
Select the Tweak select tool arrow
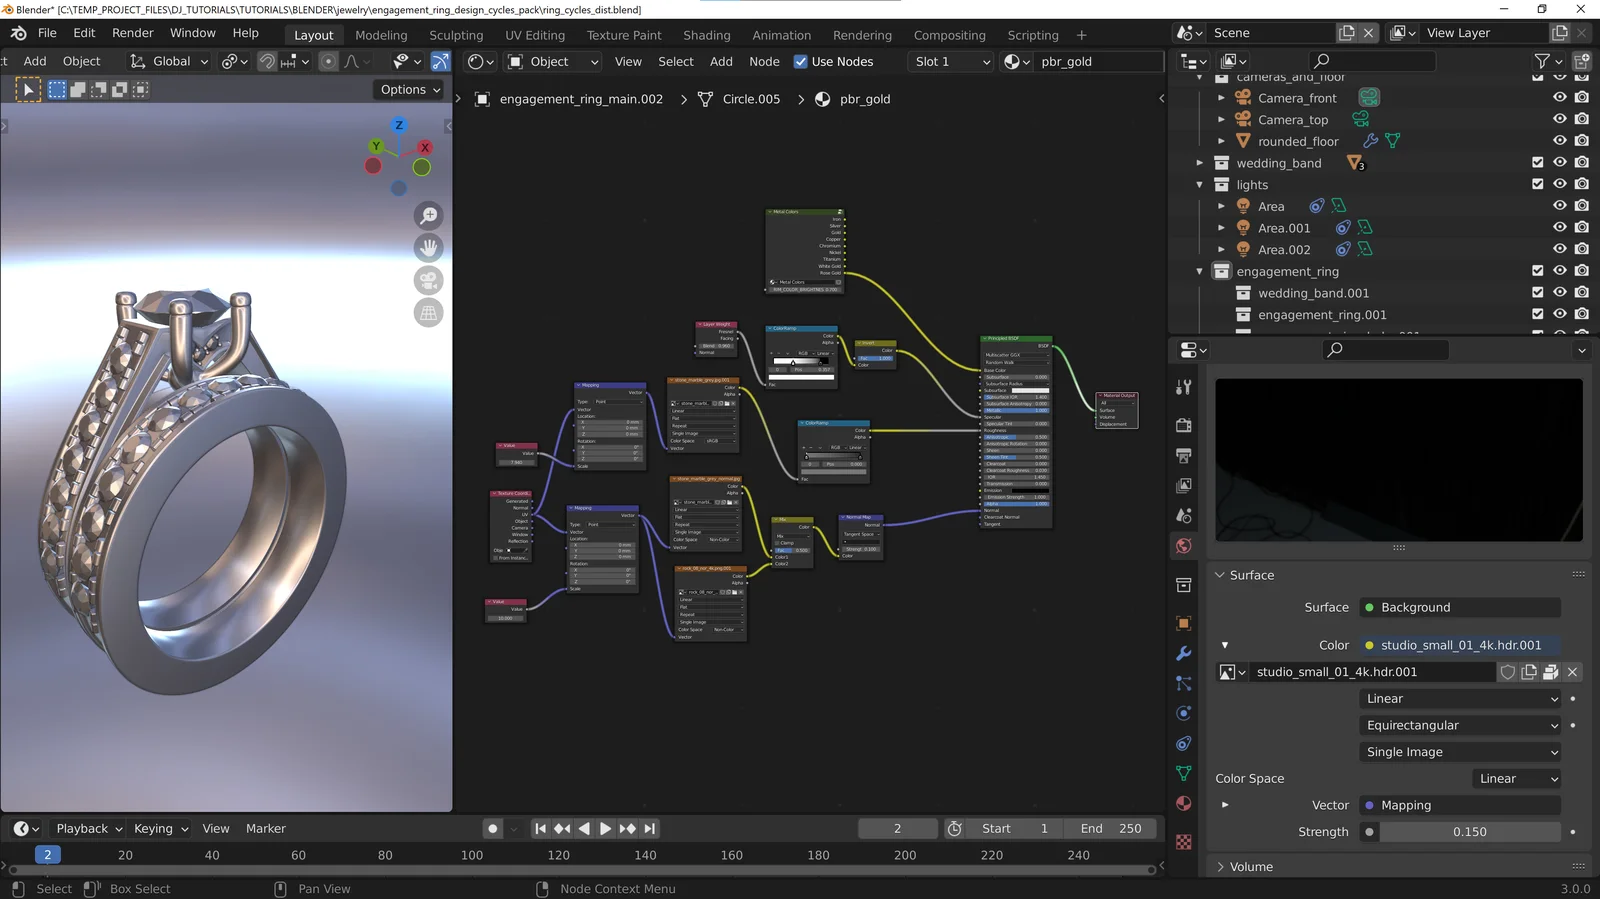(28, 90)
